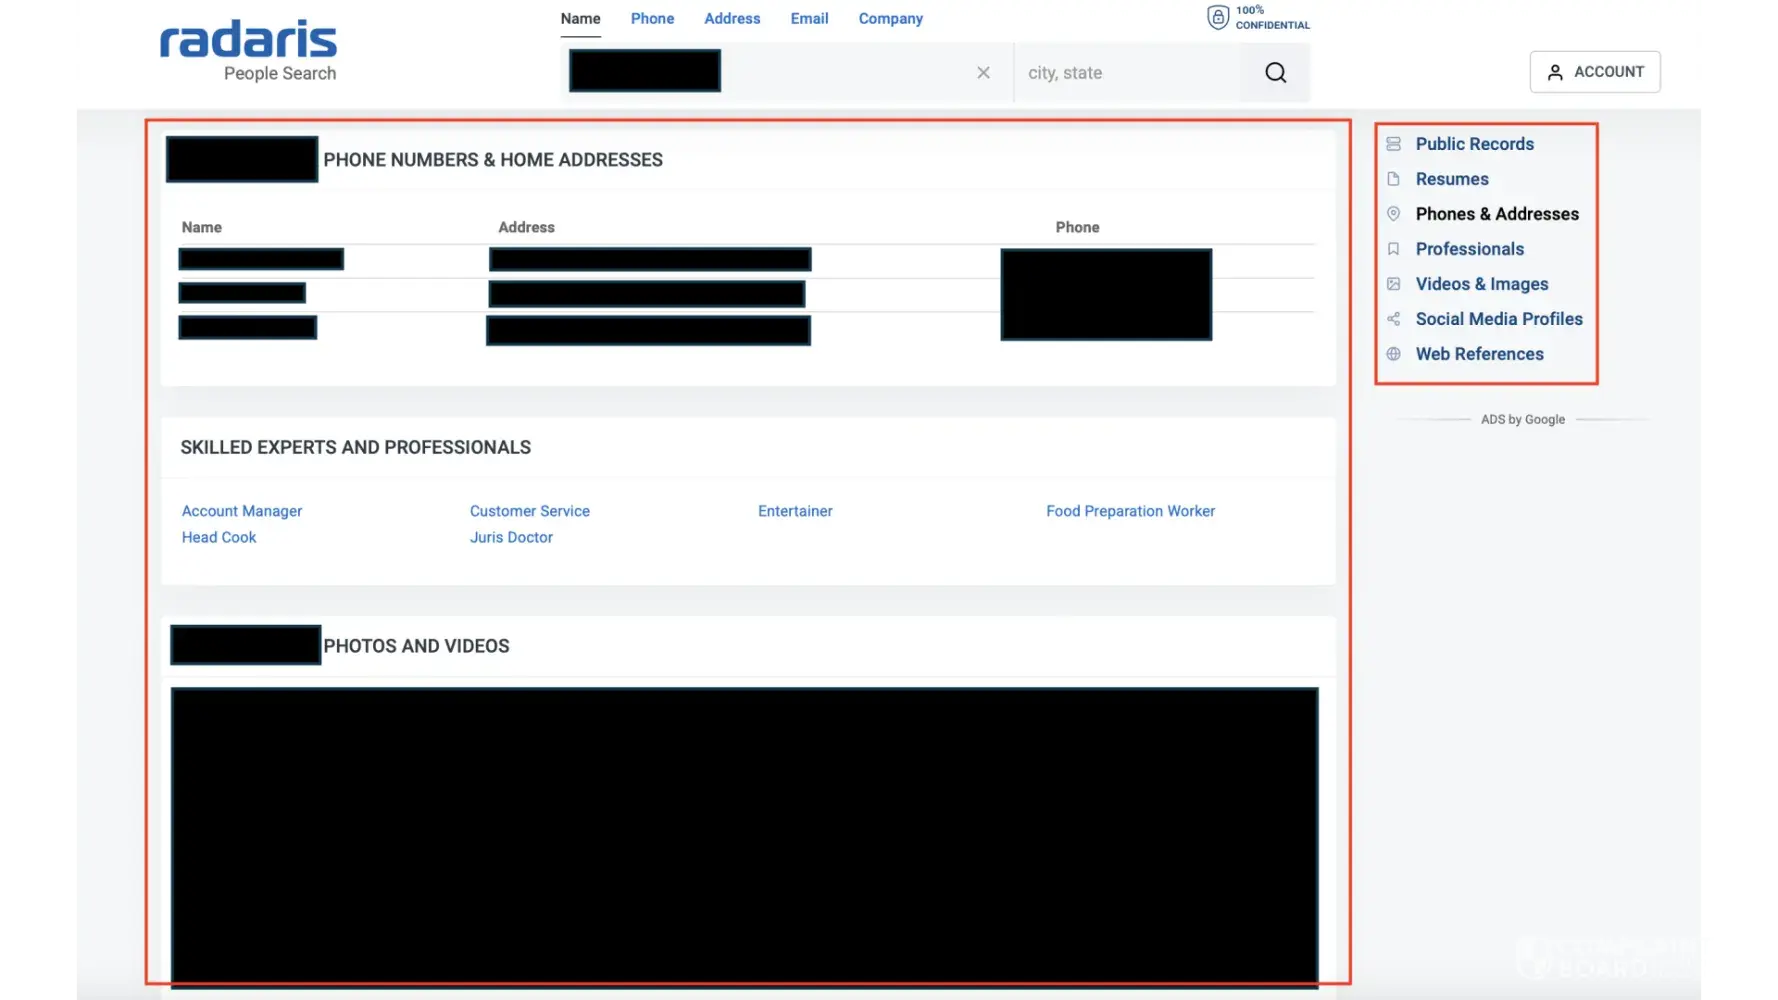Click the ADS by Google label
Screen dimensions: 1778x1000
1522,420
